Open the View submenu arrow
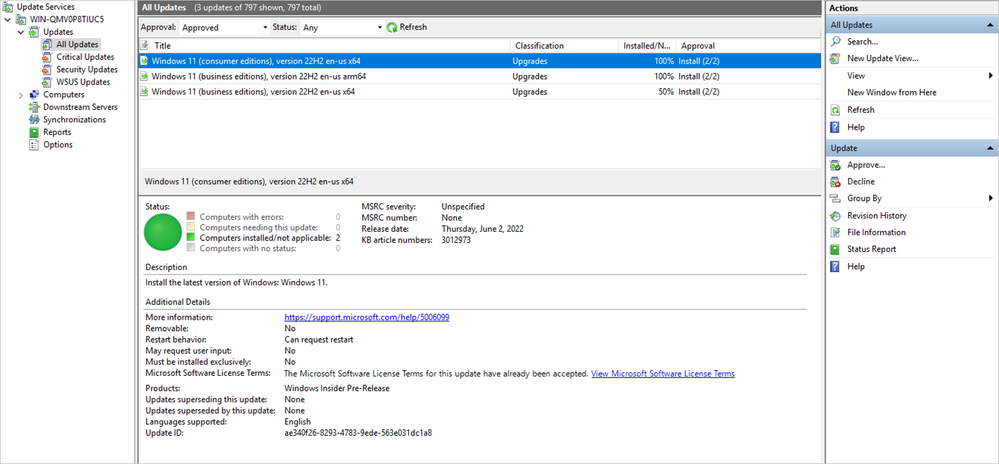The width and height of the screenshot is (999, 464). pyautogui.click(x=991, y=76)
